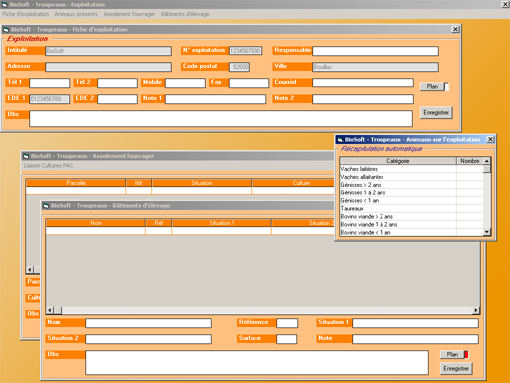Click the scroll down arrow in Récapitulation list
This screenshot has width=510, height=383.
point(487,232)
